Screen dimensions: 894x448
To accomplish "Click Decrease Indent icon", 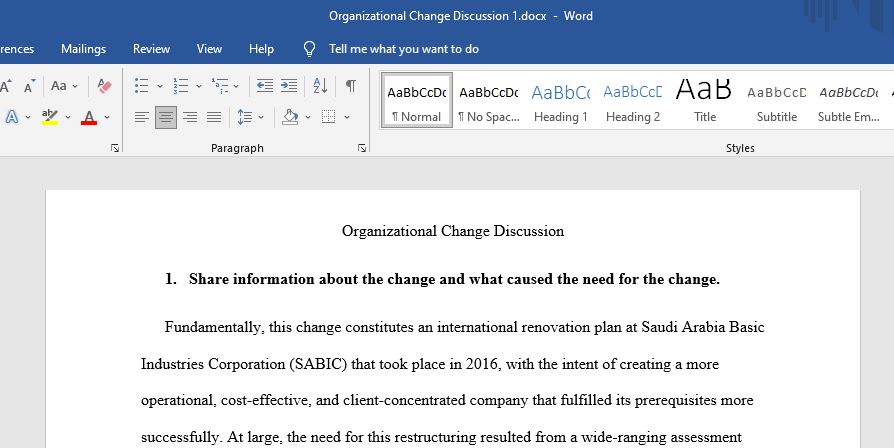I will pyautogui.click(x=265, y=86).
